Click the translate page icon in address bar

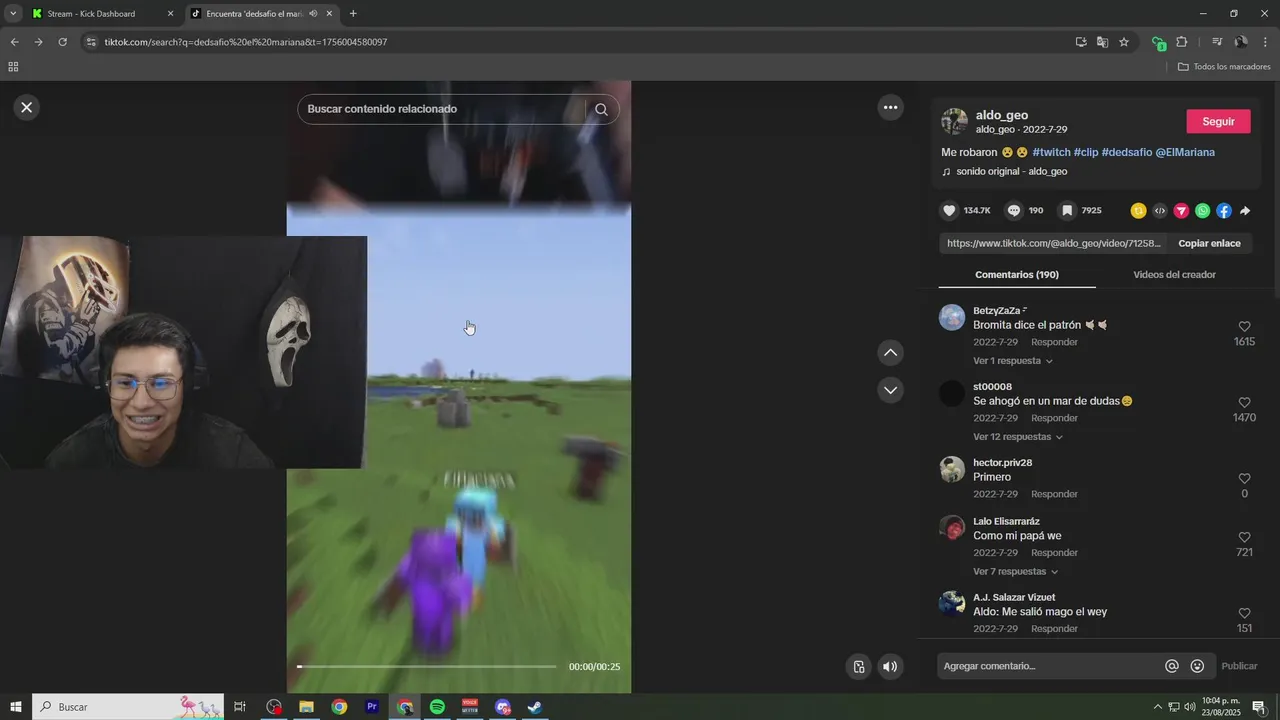click(x=1102, y=42)
